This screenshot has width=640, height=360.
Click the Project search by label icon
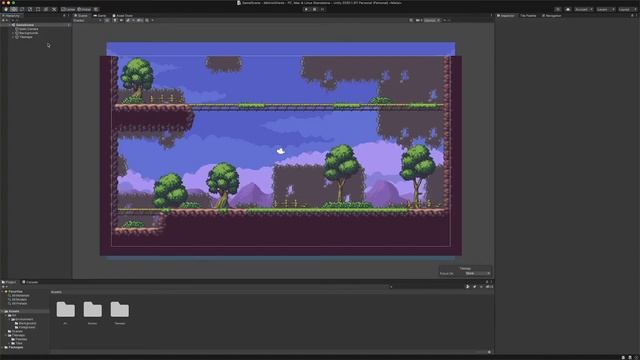click(474, 287)
